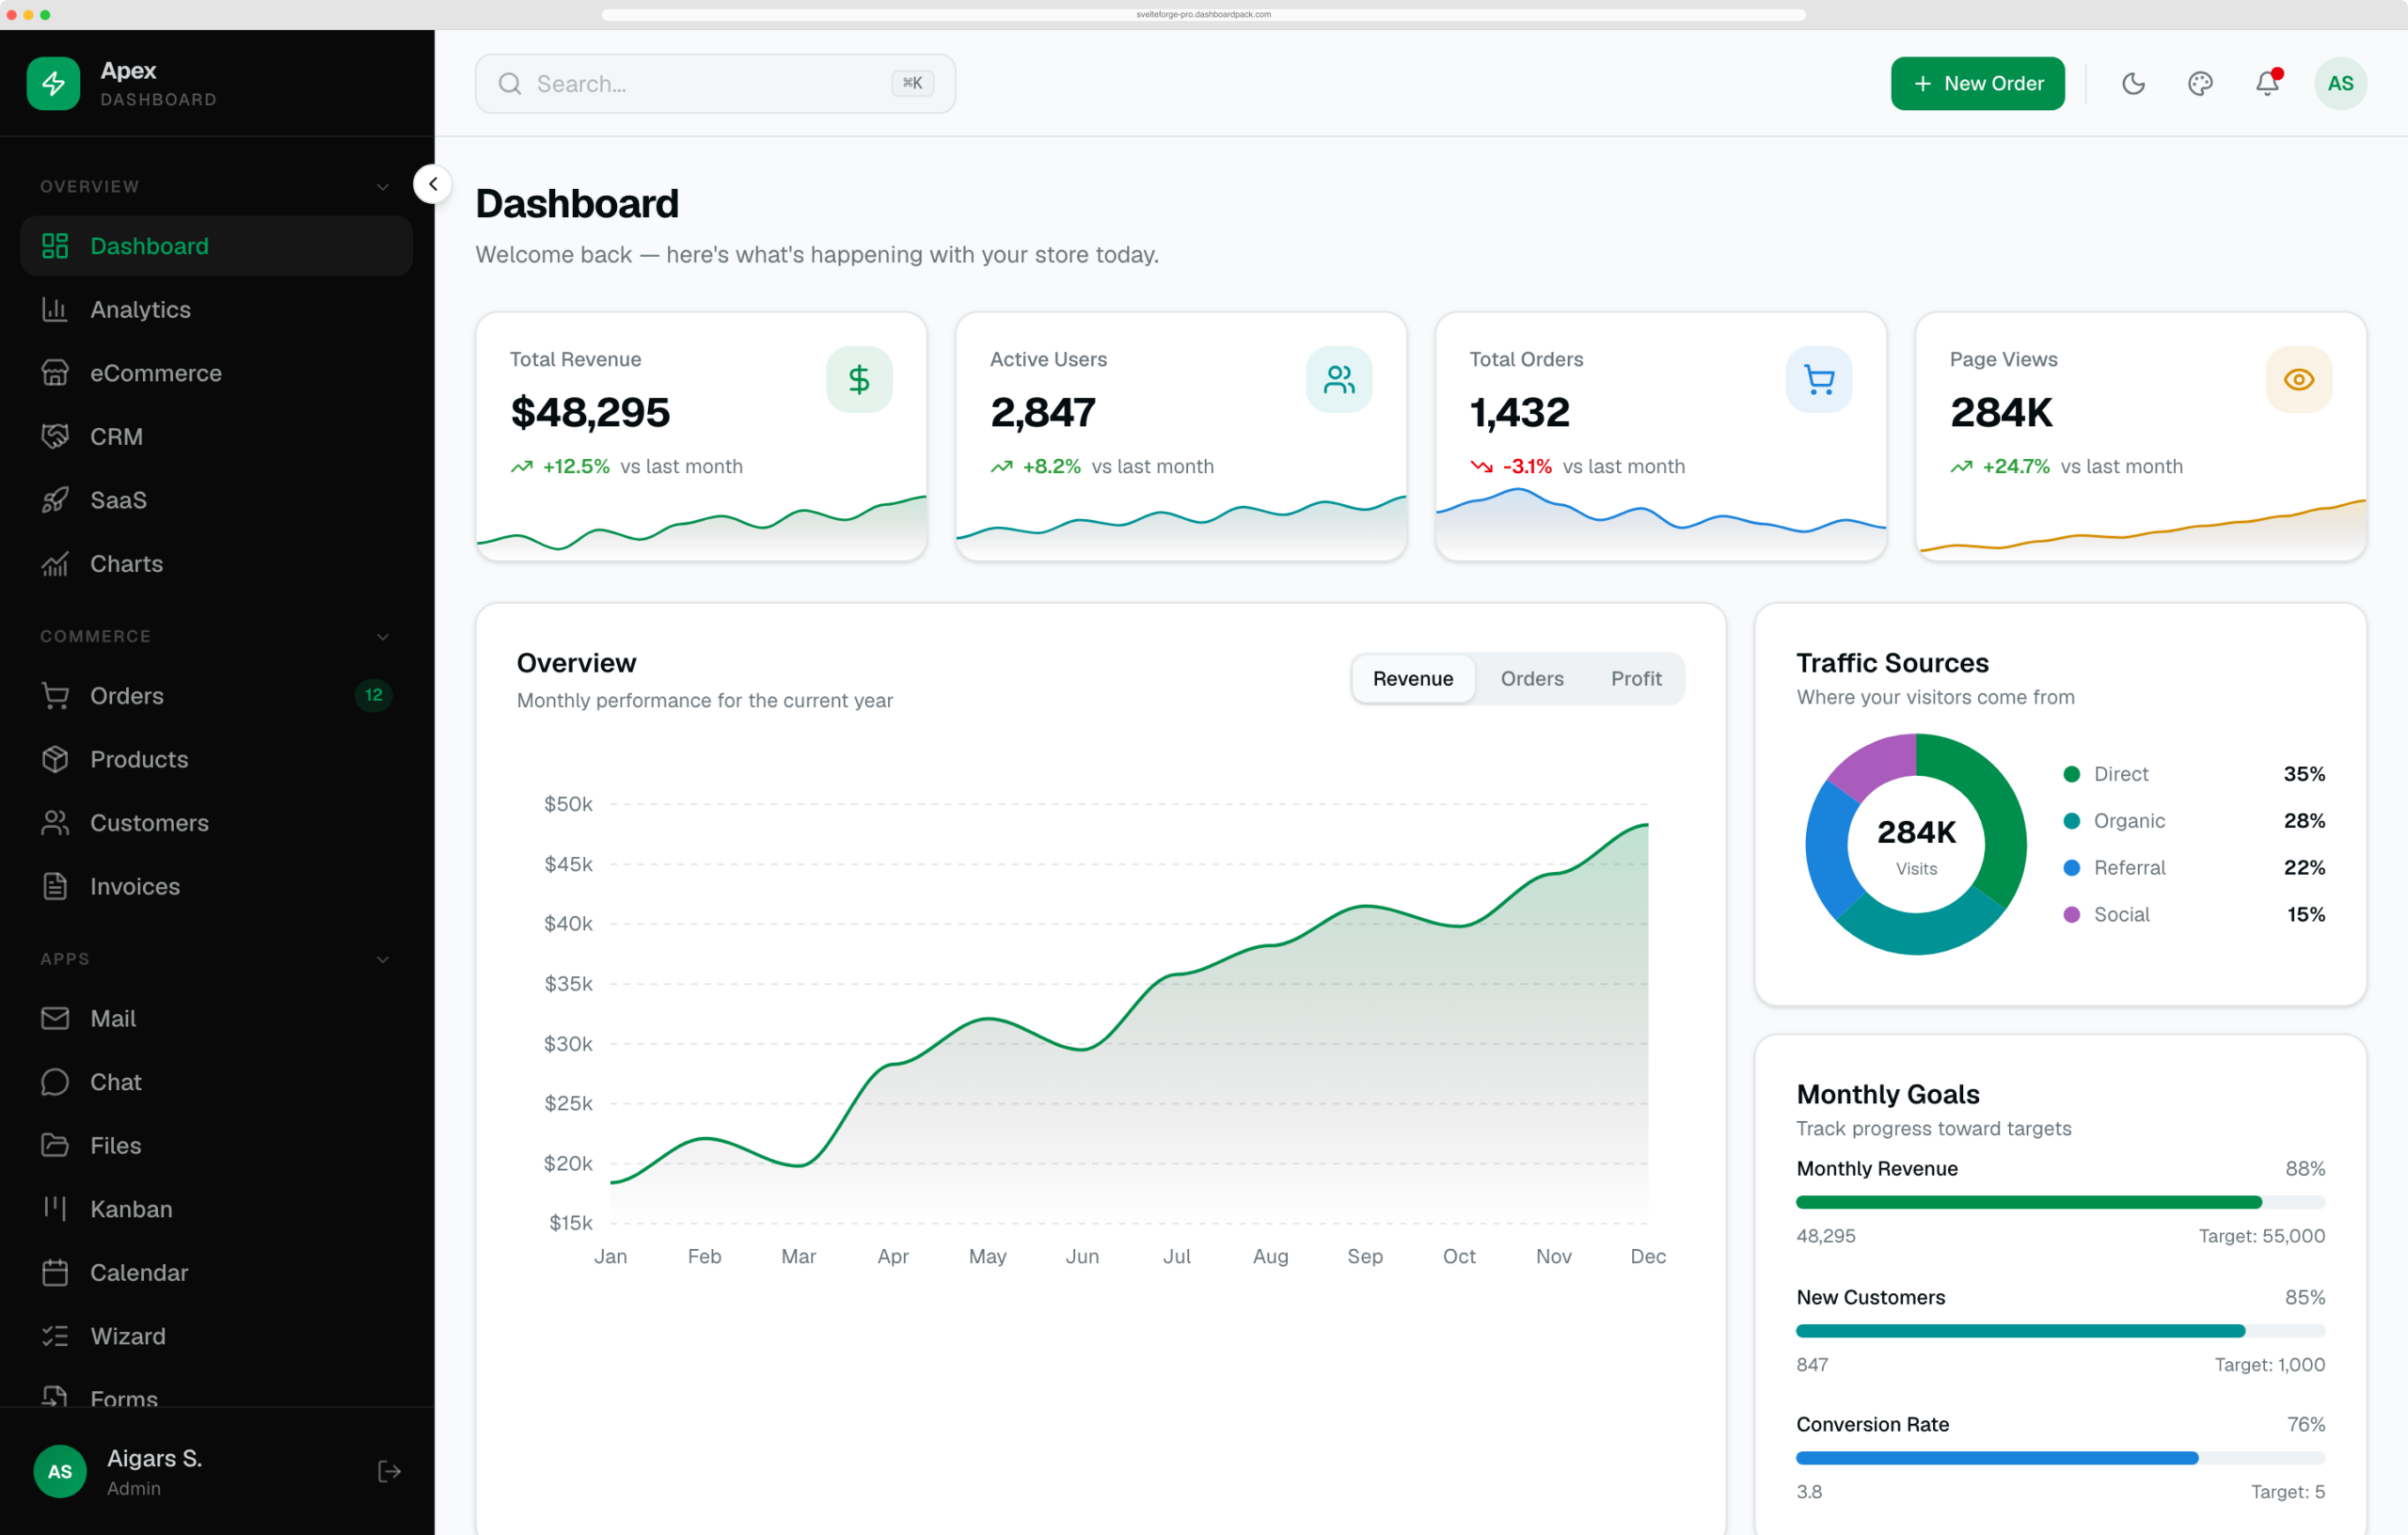Image resolution: width=2408 pixels, height=1535 pixels.
Task: Click the purple Social legend dot
Action: point(2071,915)
